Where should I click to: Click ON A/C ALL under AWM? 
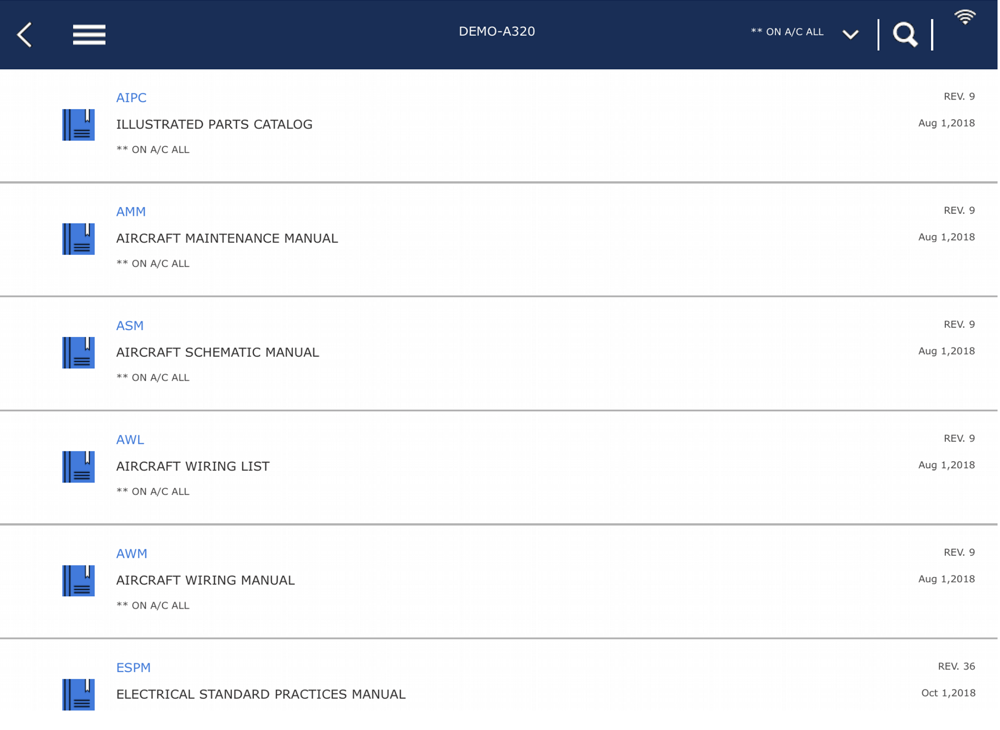click(153, 606)
